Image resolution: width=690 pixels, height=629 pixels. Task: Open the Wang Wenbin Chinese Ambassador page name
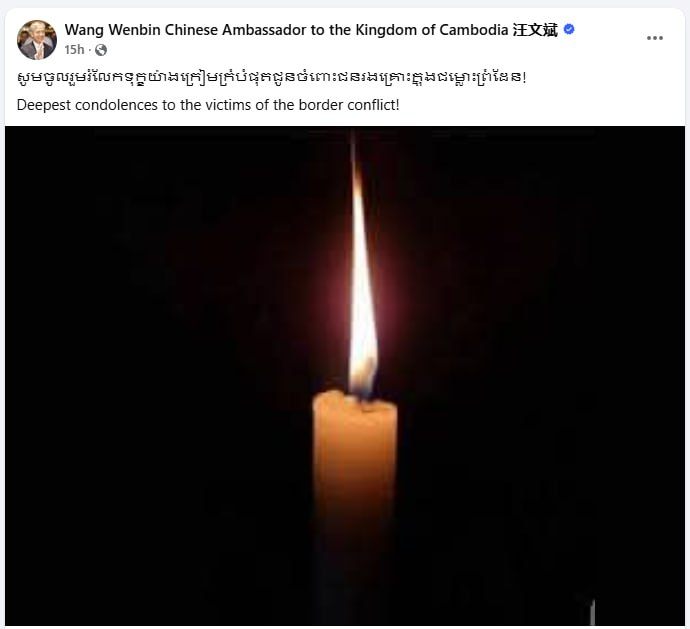[x=311, y=30]
